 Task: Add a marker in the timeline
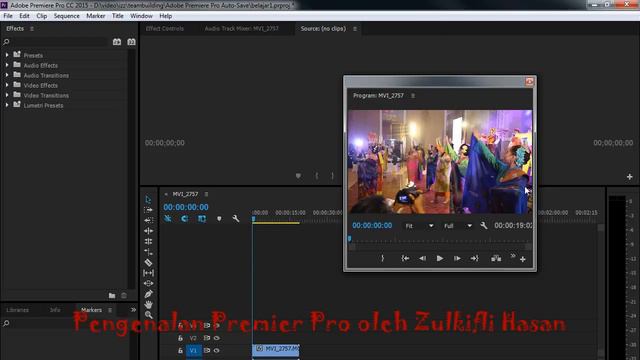tap(219, 219)
